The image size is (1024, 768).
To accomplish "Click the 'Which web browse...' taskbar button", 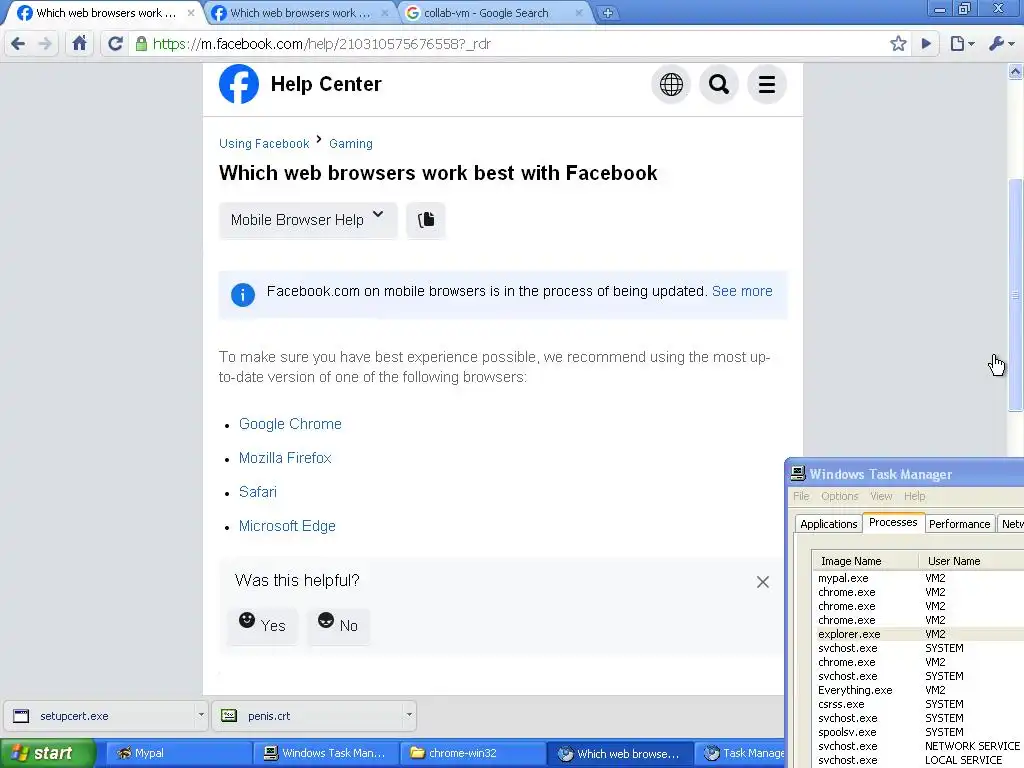I will pyautogui.click(x=620, y=754).
